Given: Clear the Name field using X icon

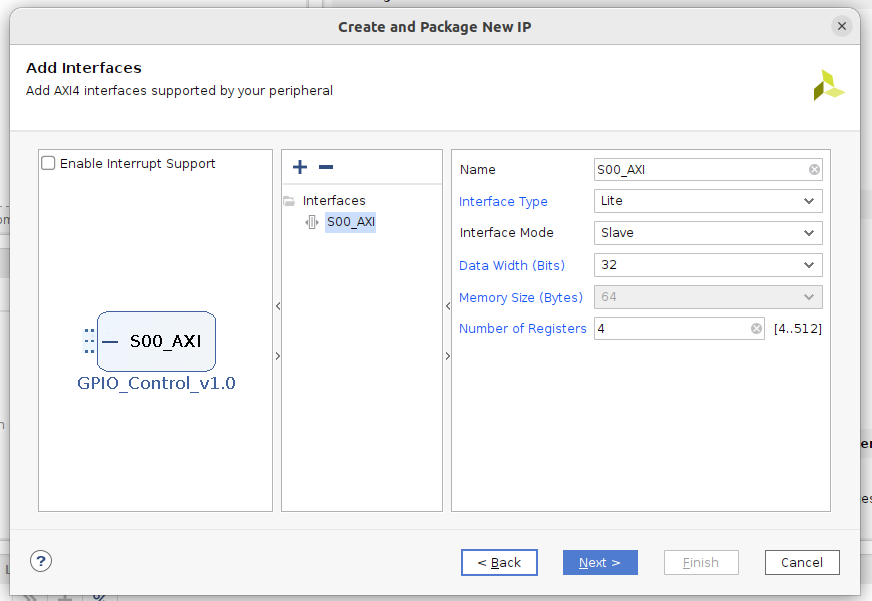Looking at the screenshot, I should (814, 170).
